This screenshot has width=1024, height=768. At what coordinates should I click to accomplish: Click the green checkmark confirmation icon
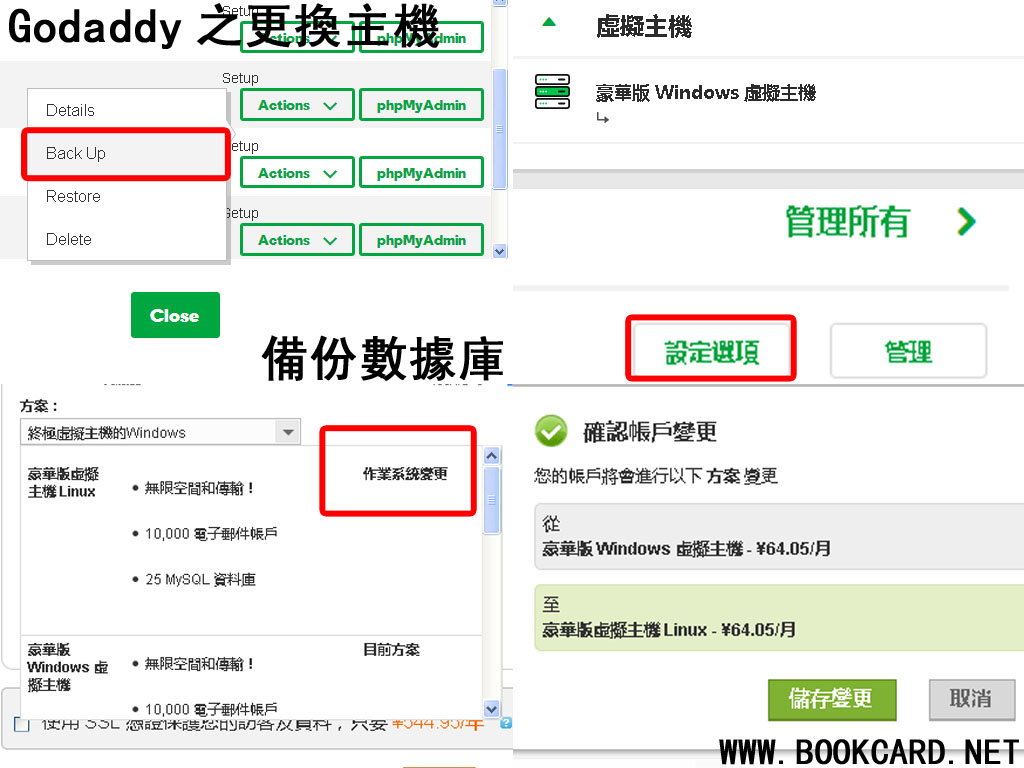(x=551, y=432)
